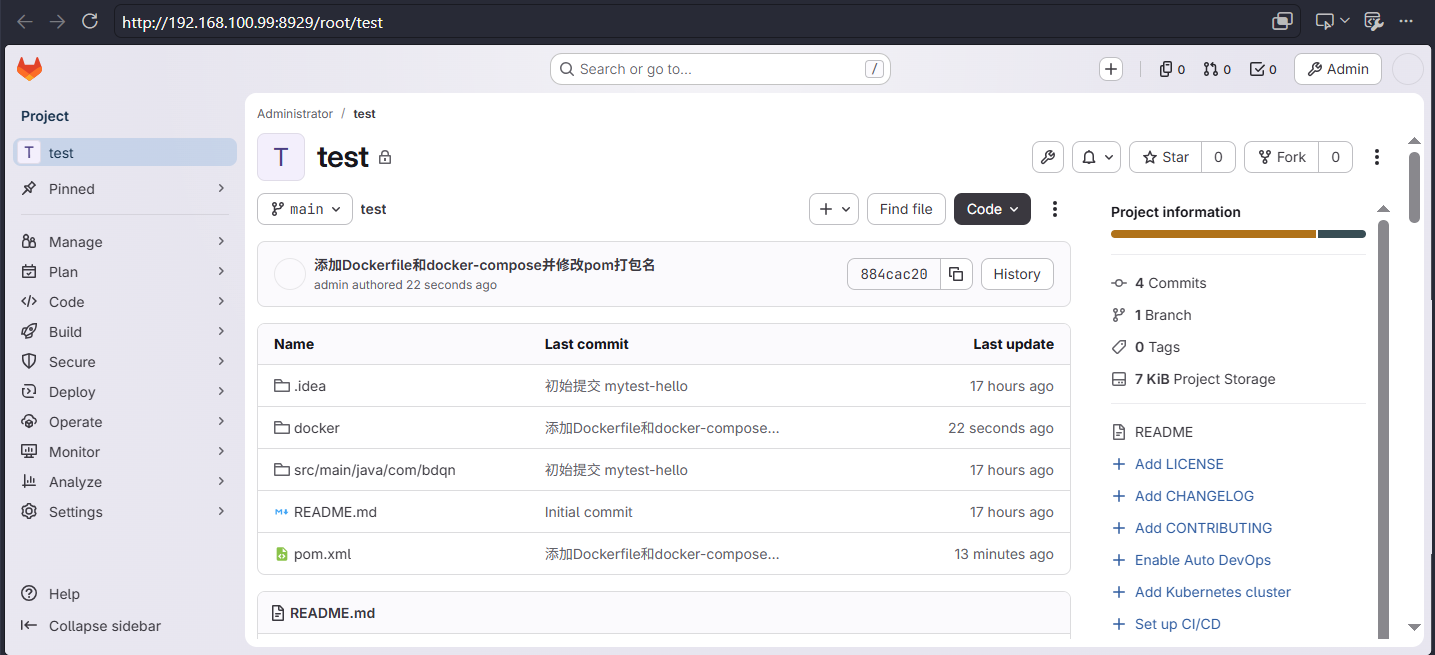This screenshot has height=655, width=1435.
Task: Click the README.md markdown file icon
Action: (x=282, y=512)
